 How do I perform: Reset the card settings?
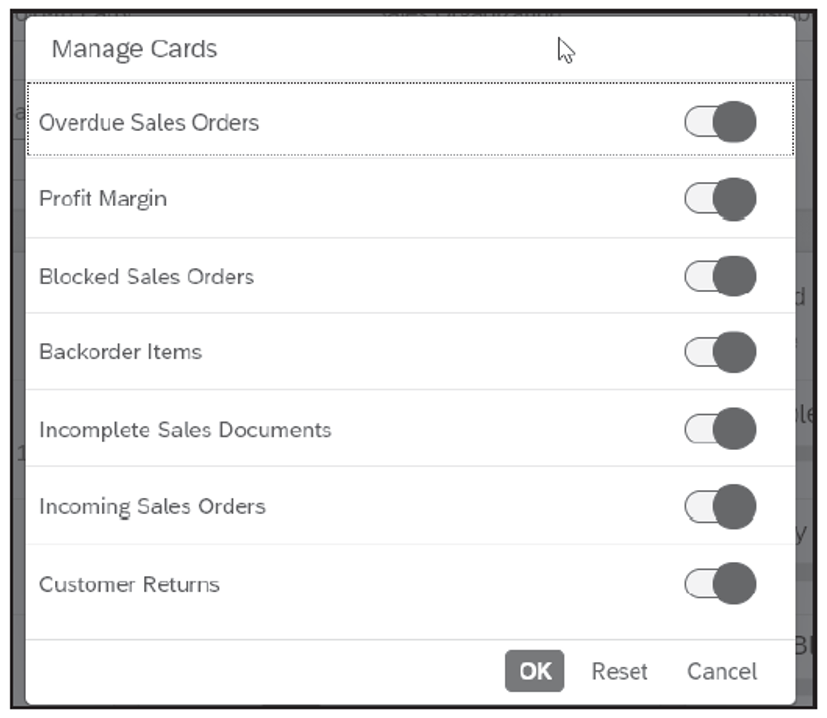pos(619,672)
